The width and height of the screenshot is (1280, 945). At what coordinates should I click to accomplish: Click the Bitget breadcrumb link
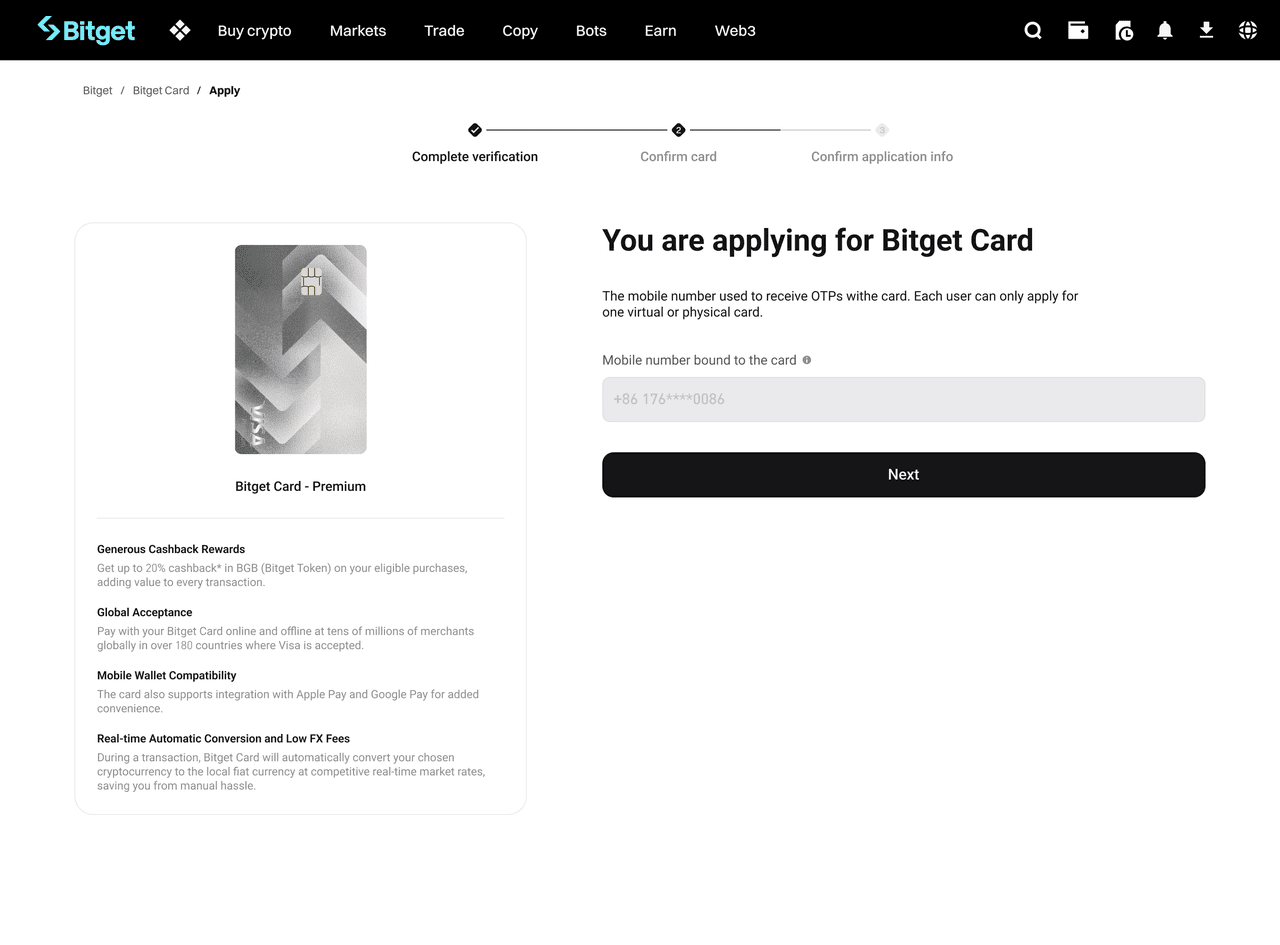(97, 90)
